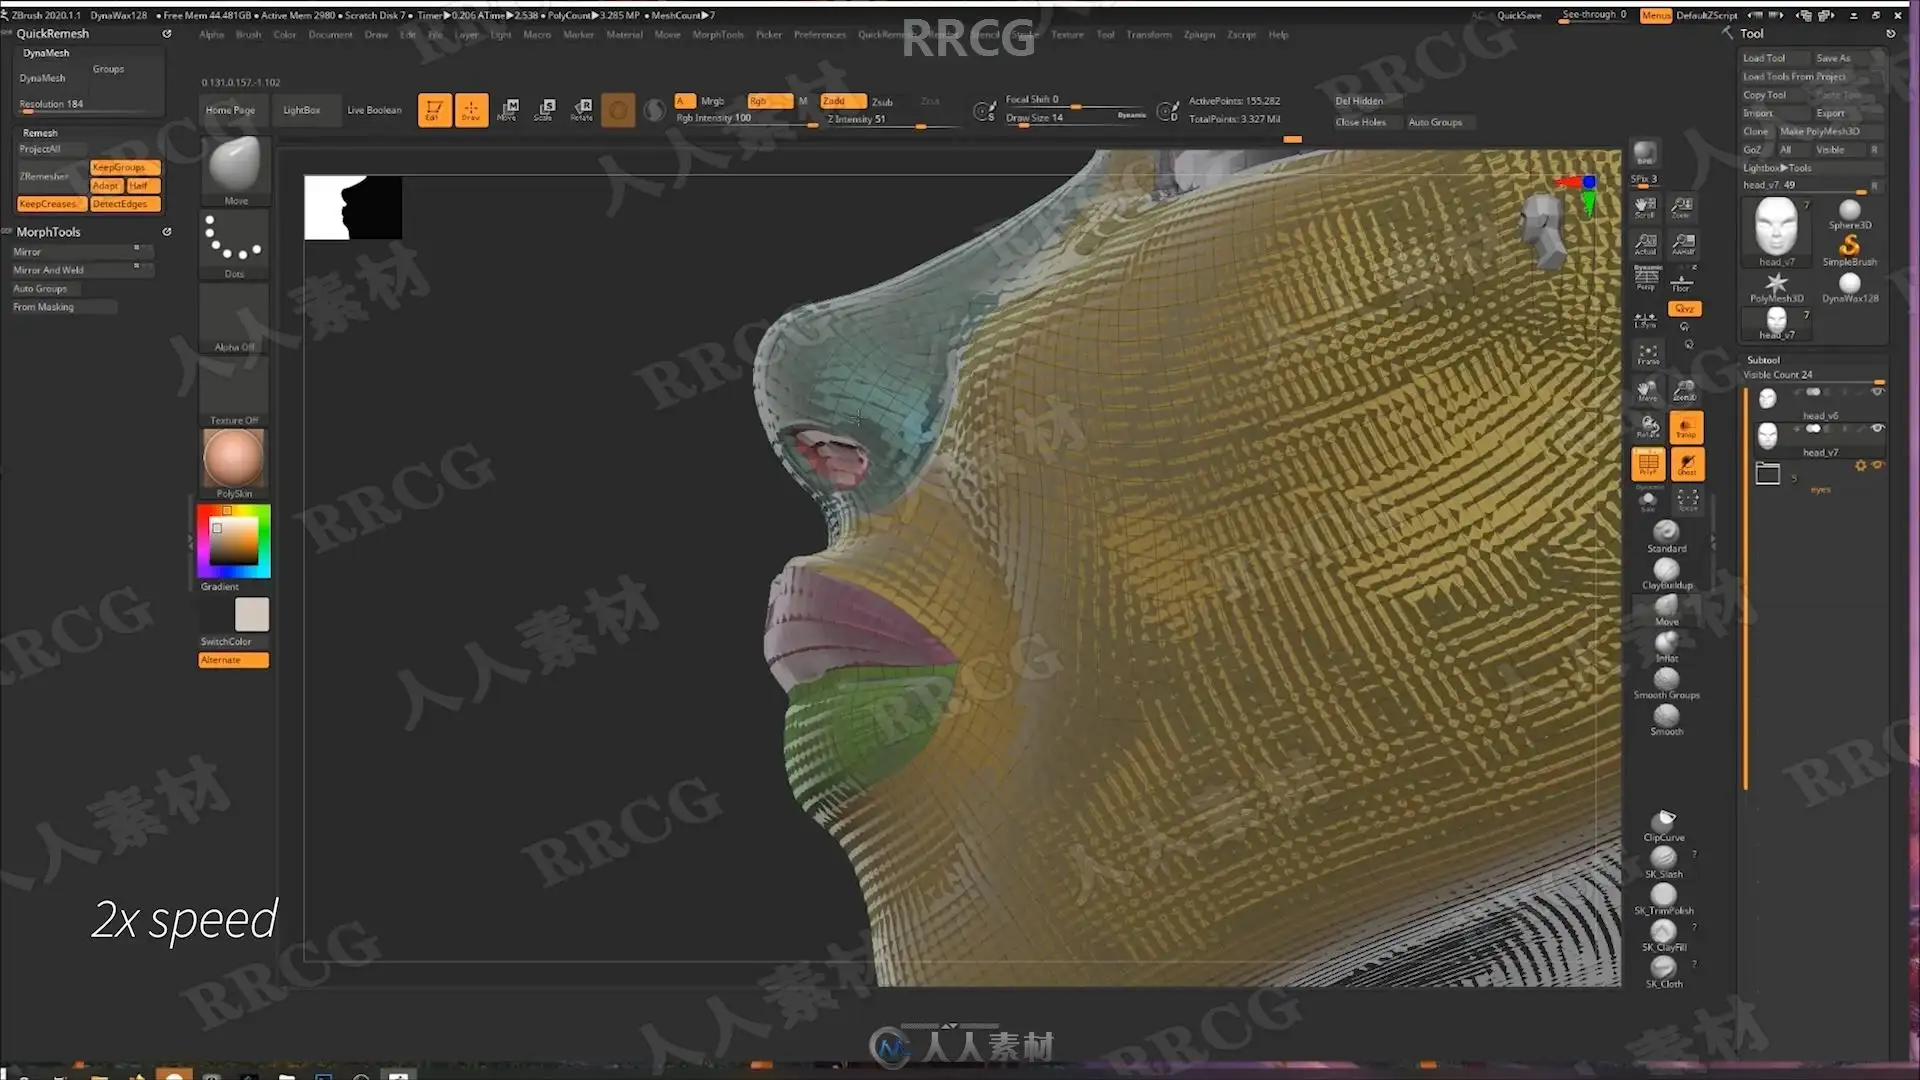Screen dimensions: 1920x1080
Task: Open the Alpha Off picker
Action: coord(235,318)
